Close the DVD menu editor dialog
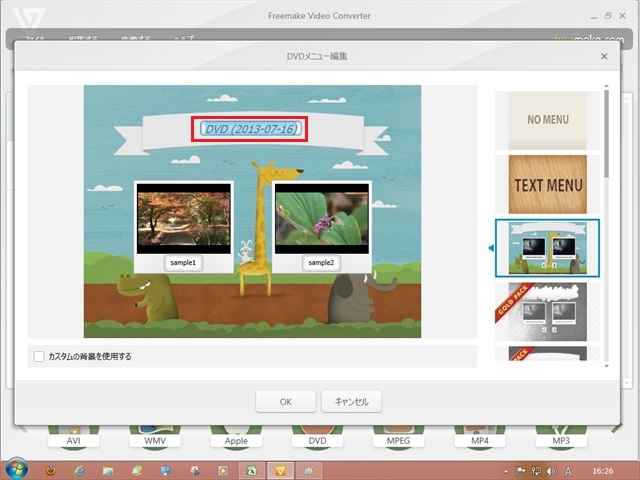The image size is (640, 480). 604,57
